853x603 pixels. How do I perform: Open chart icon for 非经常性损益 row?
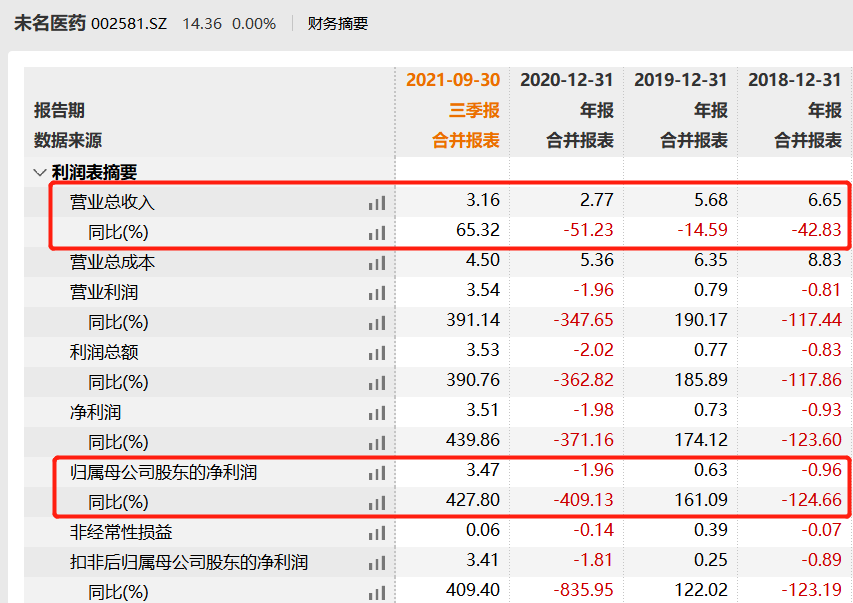(x=376, y=533)
